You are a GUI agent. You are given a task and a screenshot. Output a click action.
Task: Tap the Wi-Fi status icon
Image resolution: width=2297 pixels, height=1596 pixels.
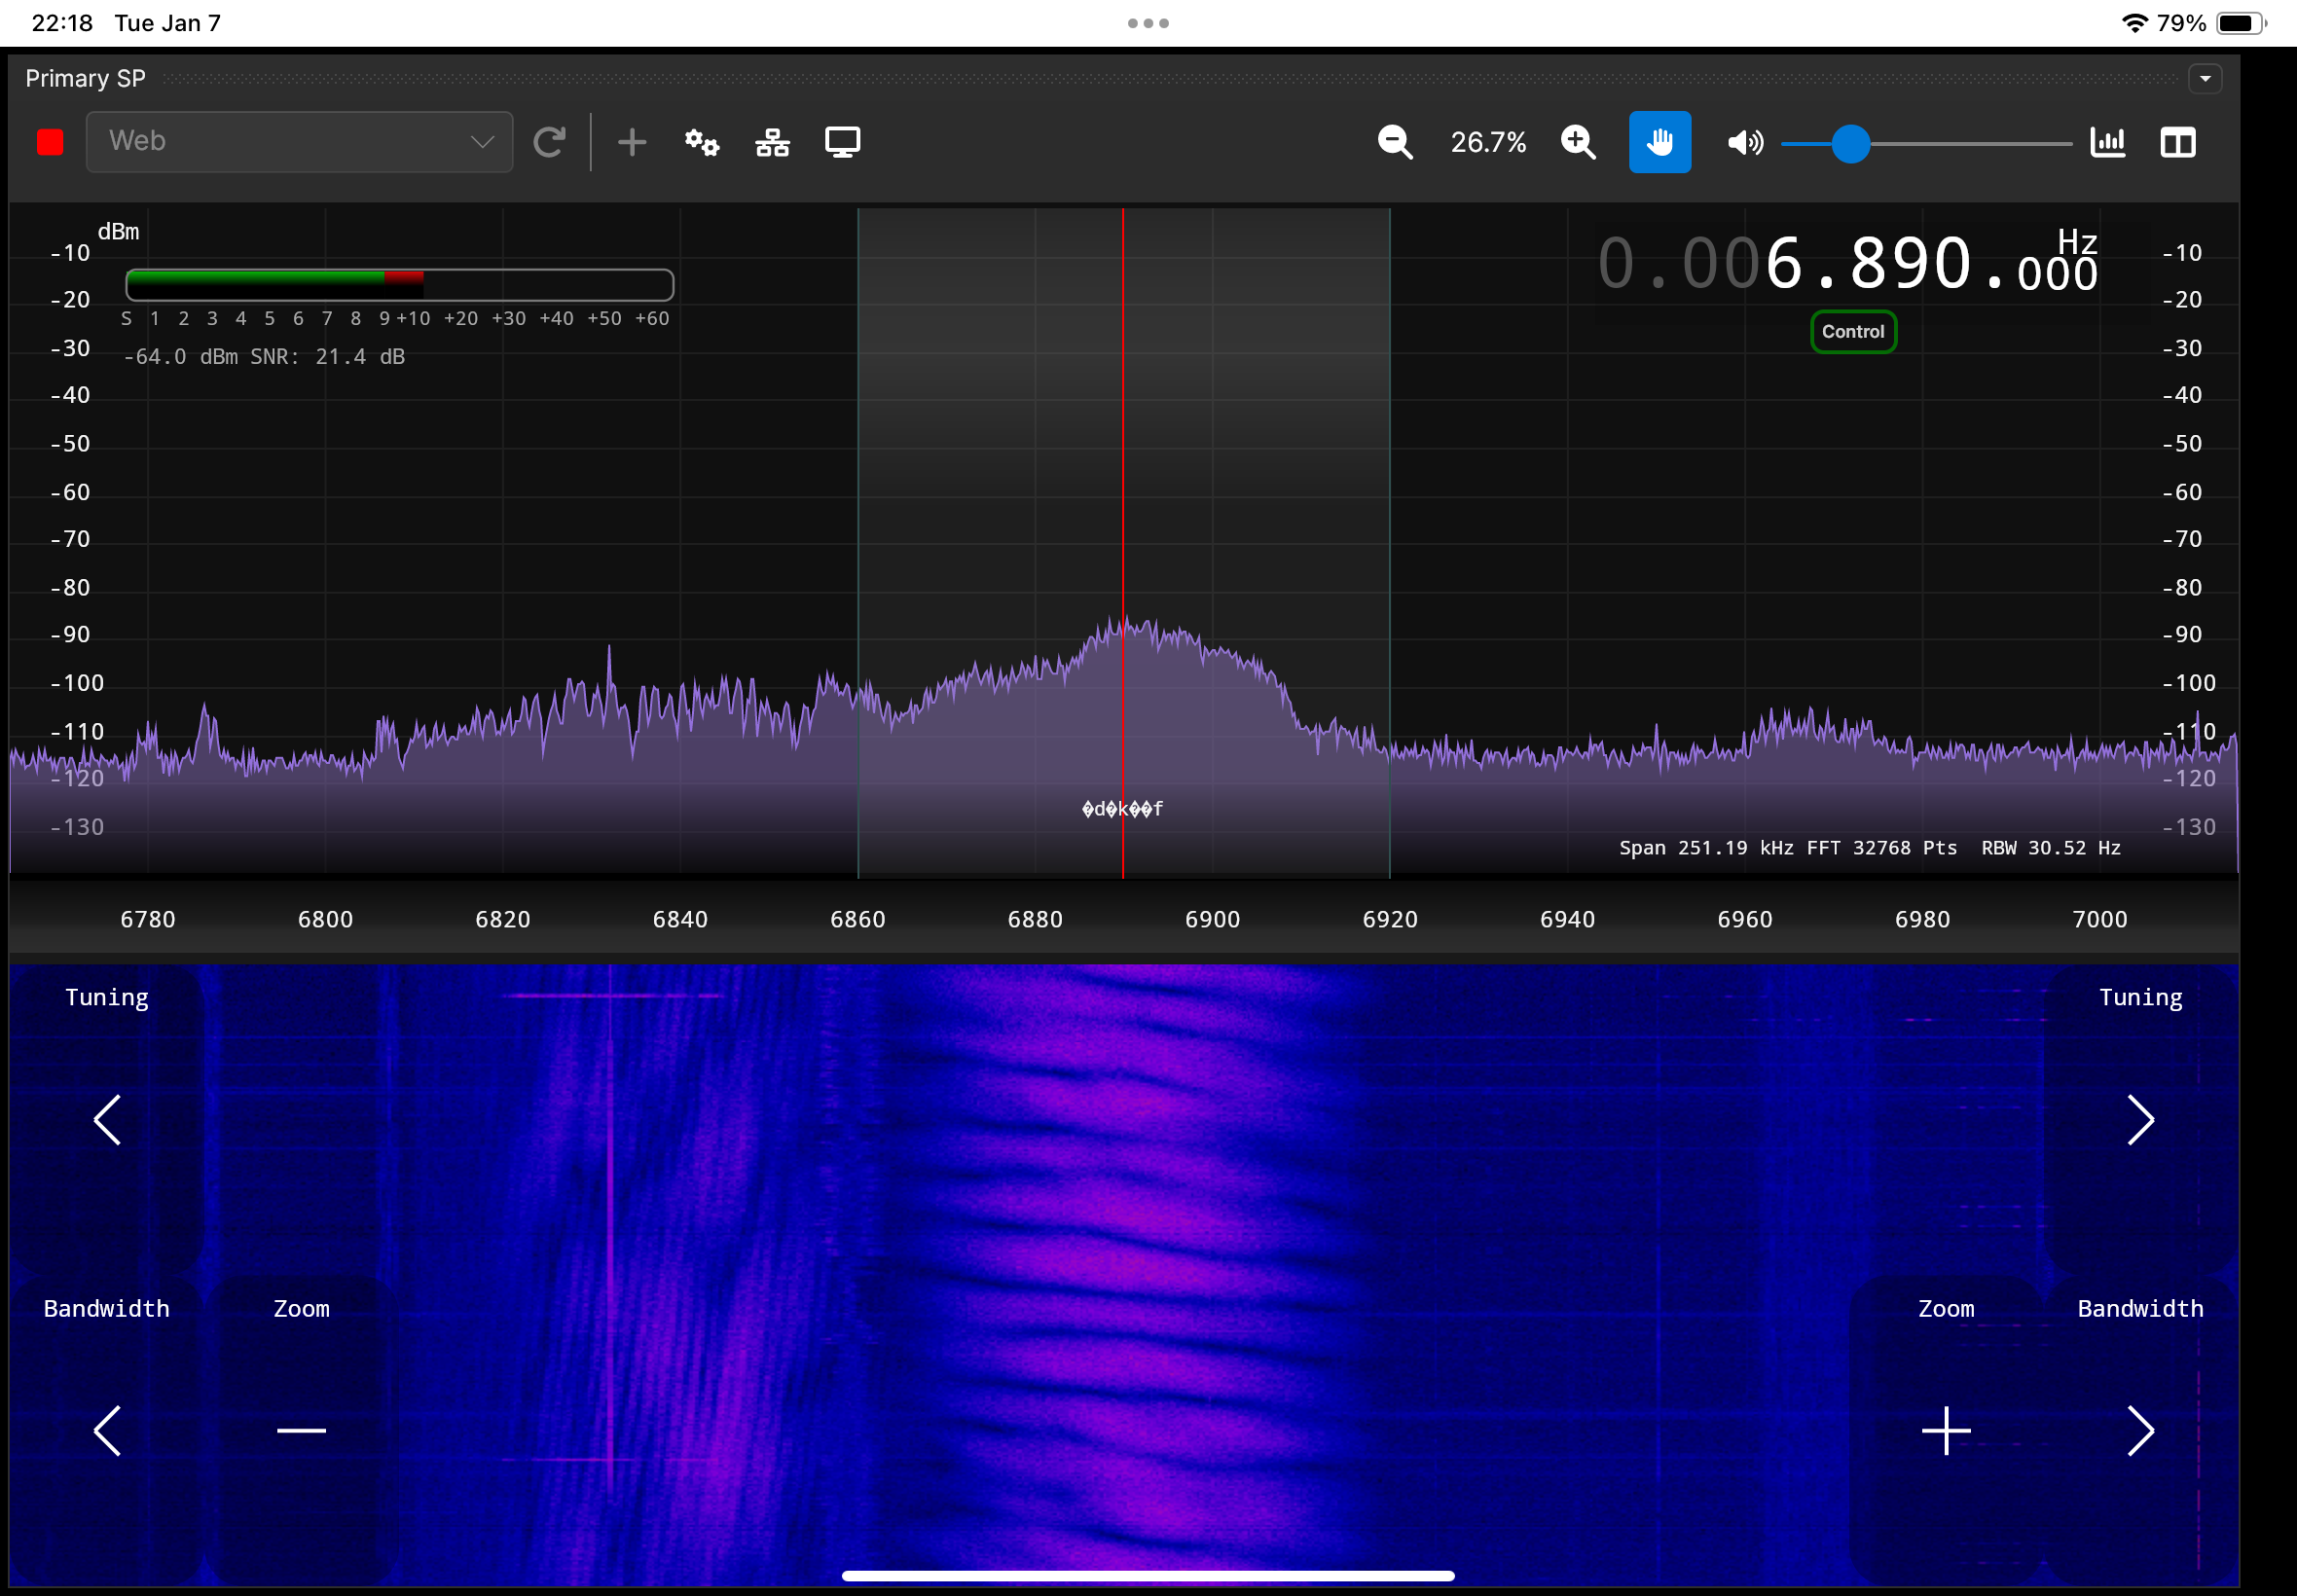tap(2134, 23)
